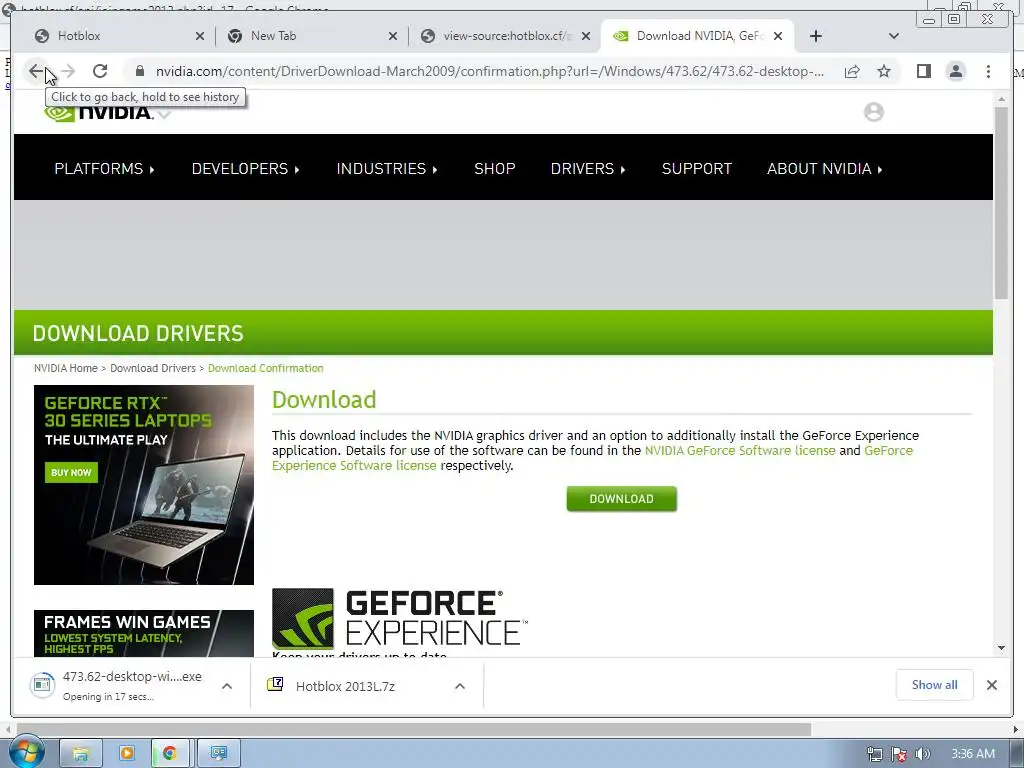
Task: Close the New Tab tab
Action: tap(392, 37)
